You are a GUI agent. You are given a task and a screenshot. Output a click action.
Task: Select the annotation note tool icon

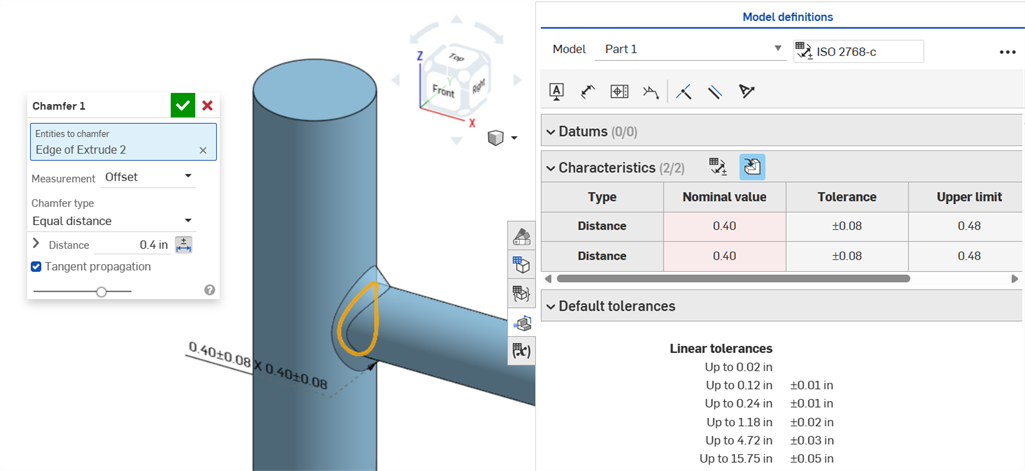pyautogui.click(x=556, y=92)
